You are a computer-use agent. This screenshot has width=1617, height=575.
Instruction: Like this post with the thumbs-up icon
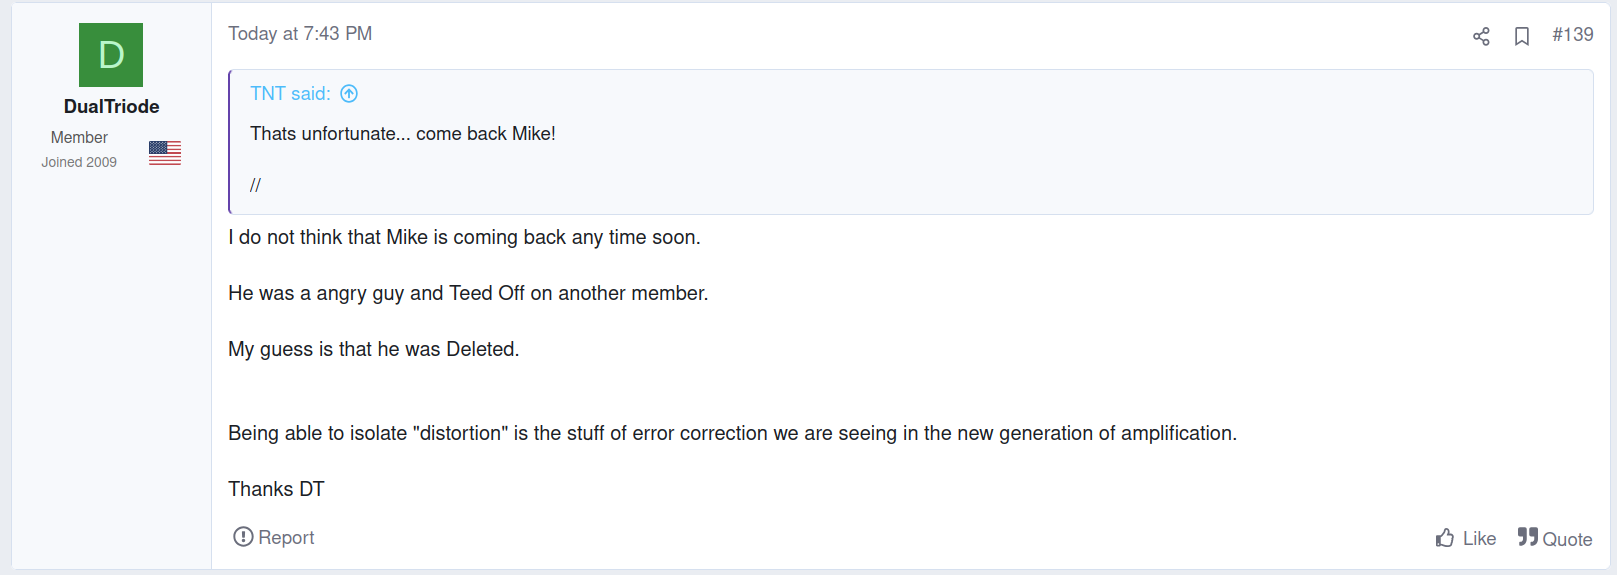1445,538
